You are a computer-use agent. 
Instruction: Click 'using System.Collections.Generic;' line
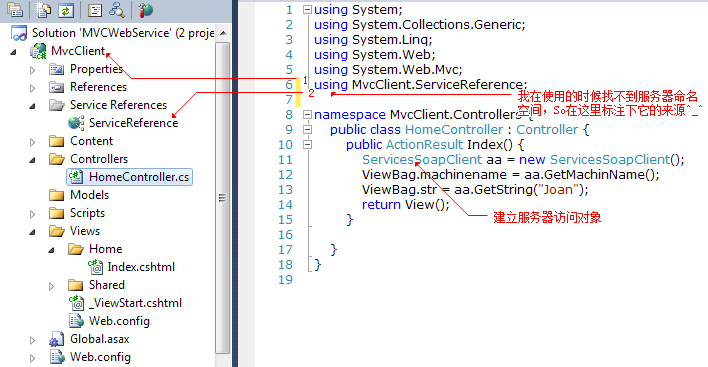419,24
